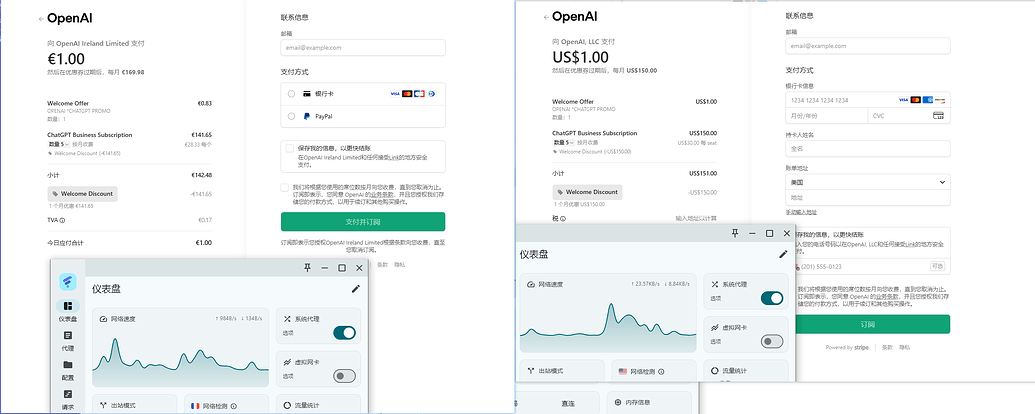Click the green 订阅 button in the right checkout
This screenshot has width=1035, height=414.
coord(867,324)
